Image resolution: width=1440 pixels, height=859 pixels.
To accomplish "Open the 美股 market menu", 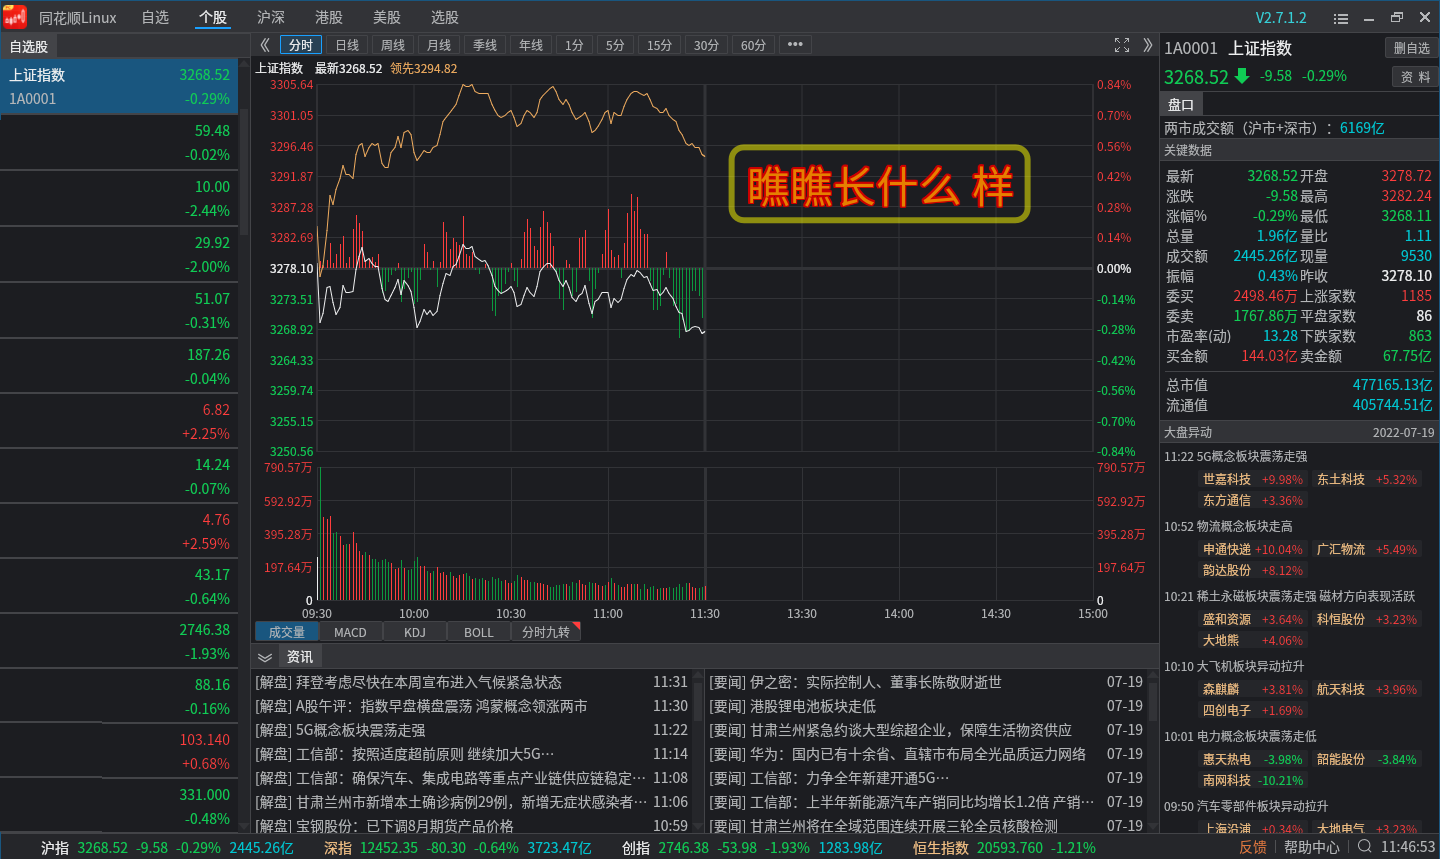I will pyautogui.click(x=387, y=17).
